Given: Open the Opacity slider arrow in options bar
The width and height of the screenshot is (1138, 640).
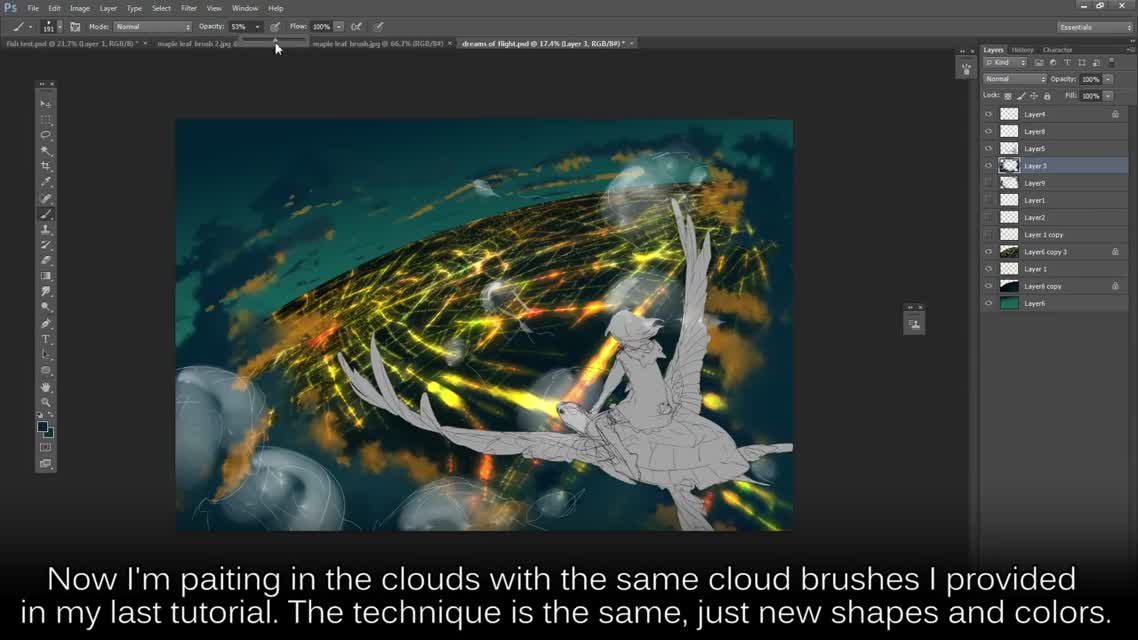Looking at the screenshot, I should click(257, 27).
